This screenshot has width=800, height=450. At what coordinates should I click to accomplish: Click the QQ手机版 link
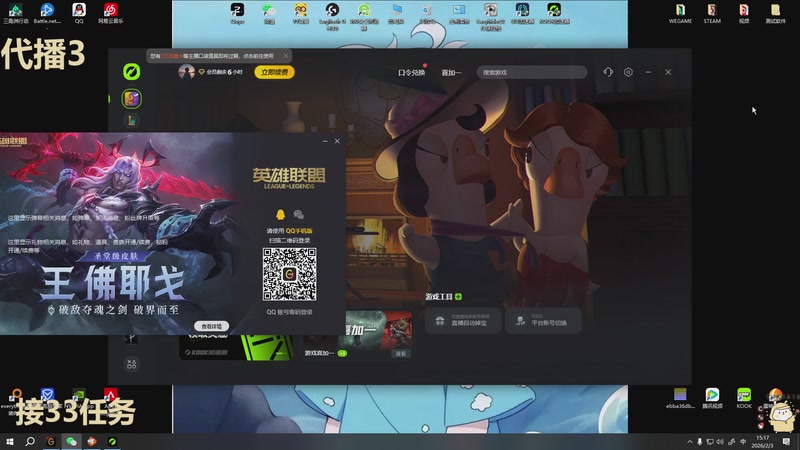pos(299,231)
